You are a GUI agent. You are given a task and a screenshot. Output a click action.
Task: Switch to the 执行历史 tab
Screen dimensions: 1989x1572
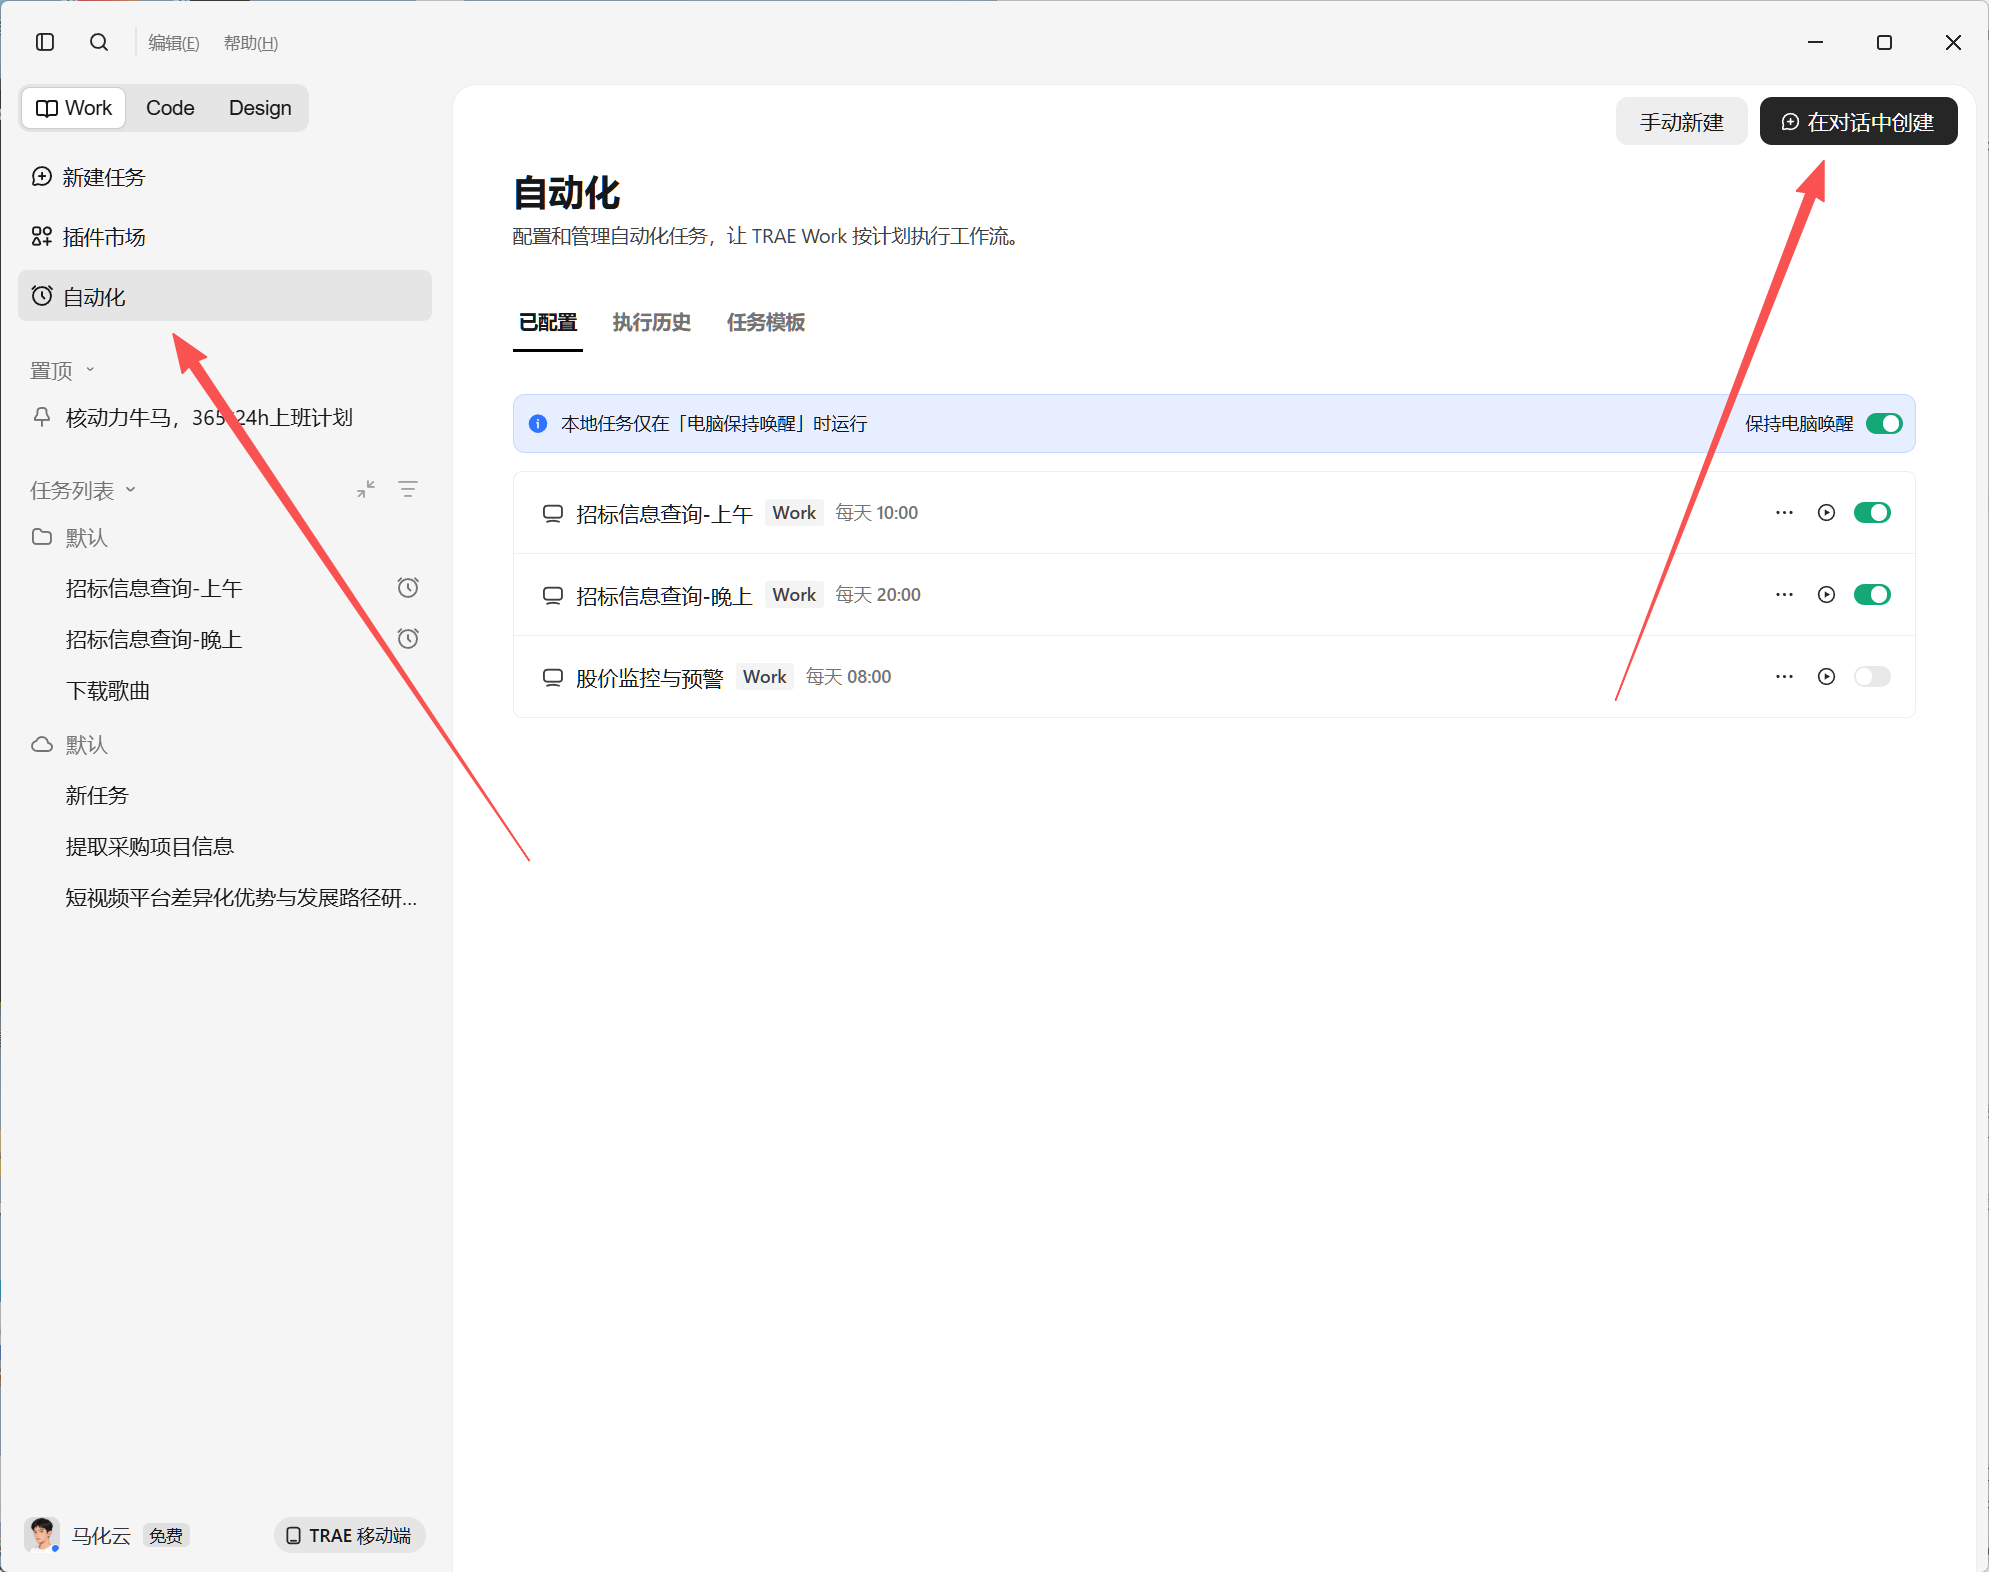point(652,322)
